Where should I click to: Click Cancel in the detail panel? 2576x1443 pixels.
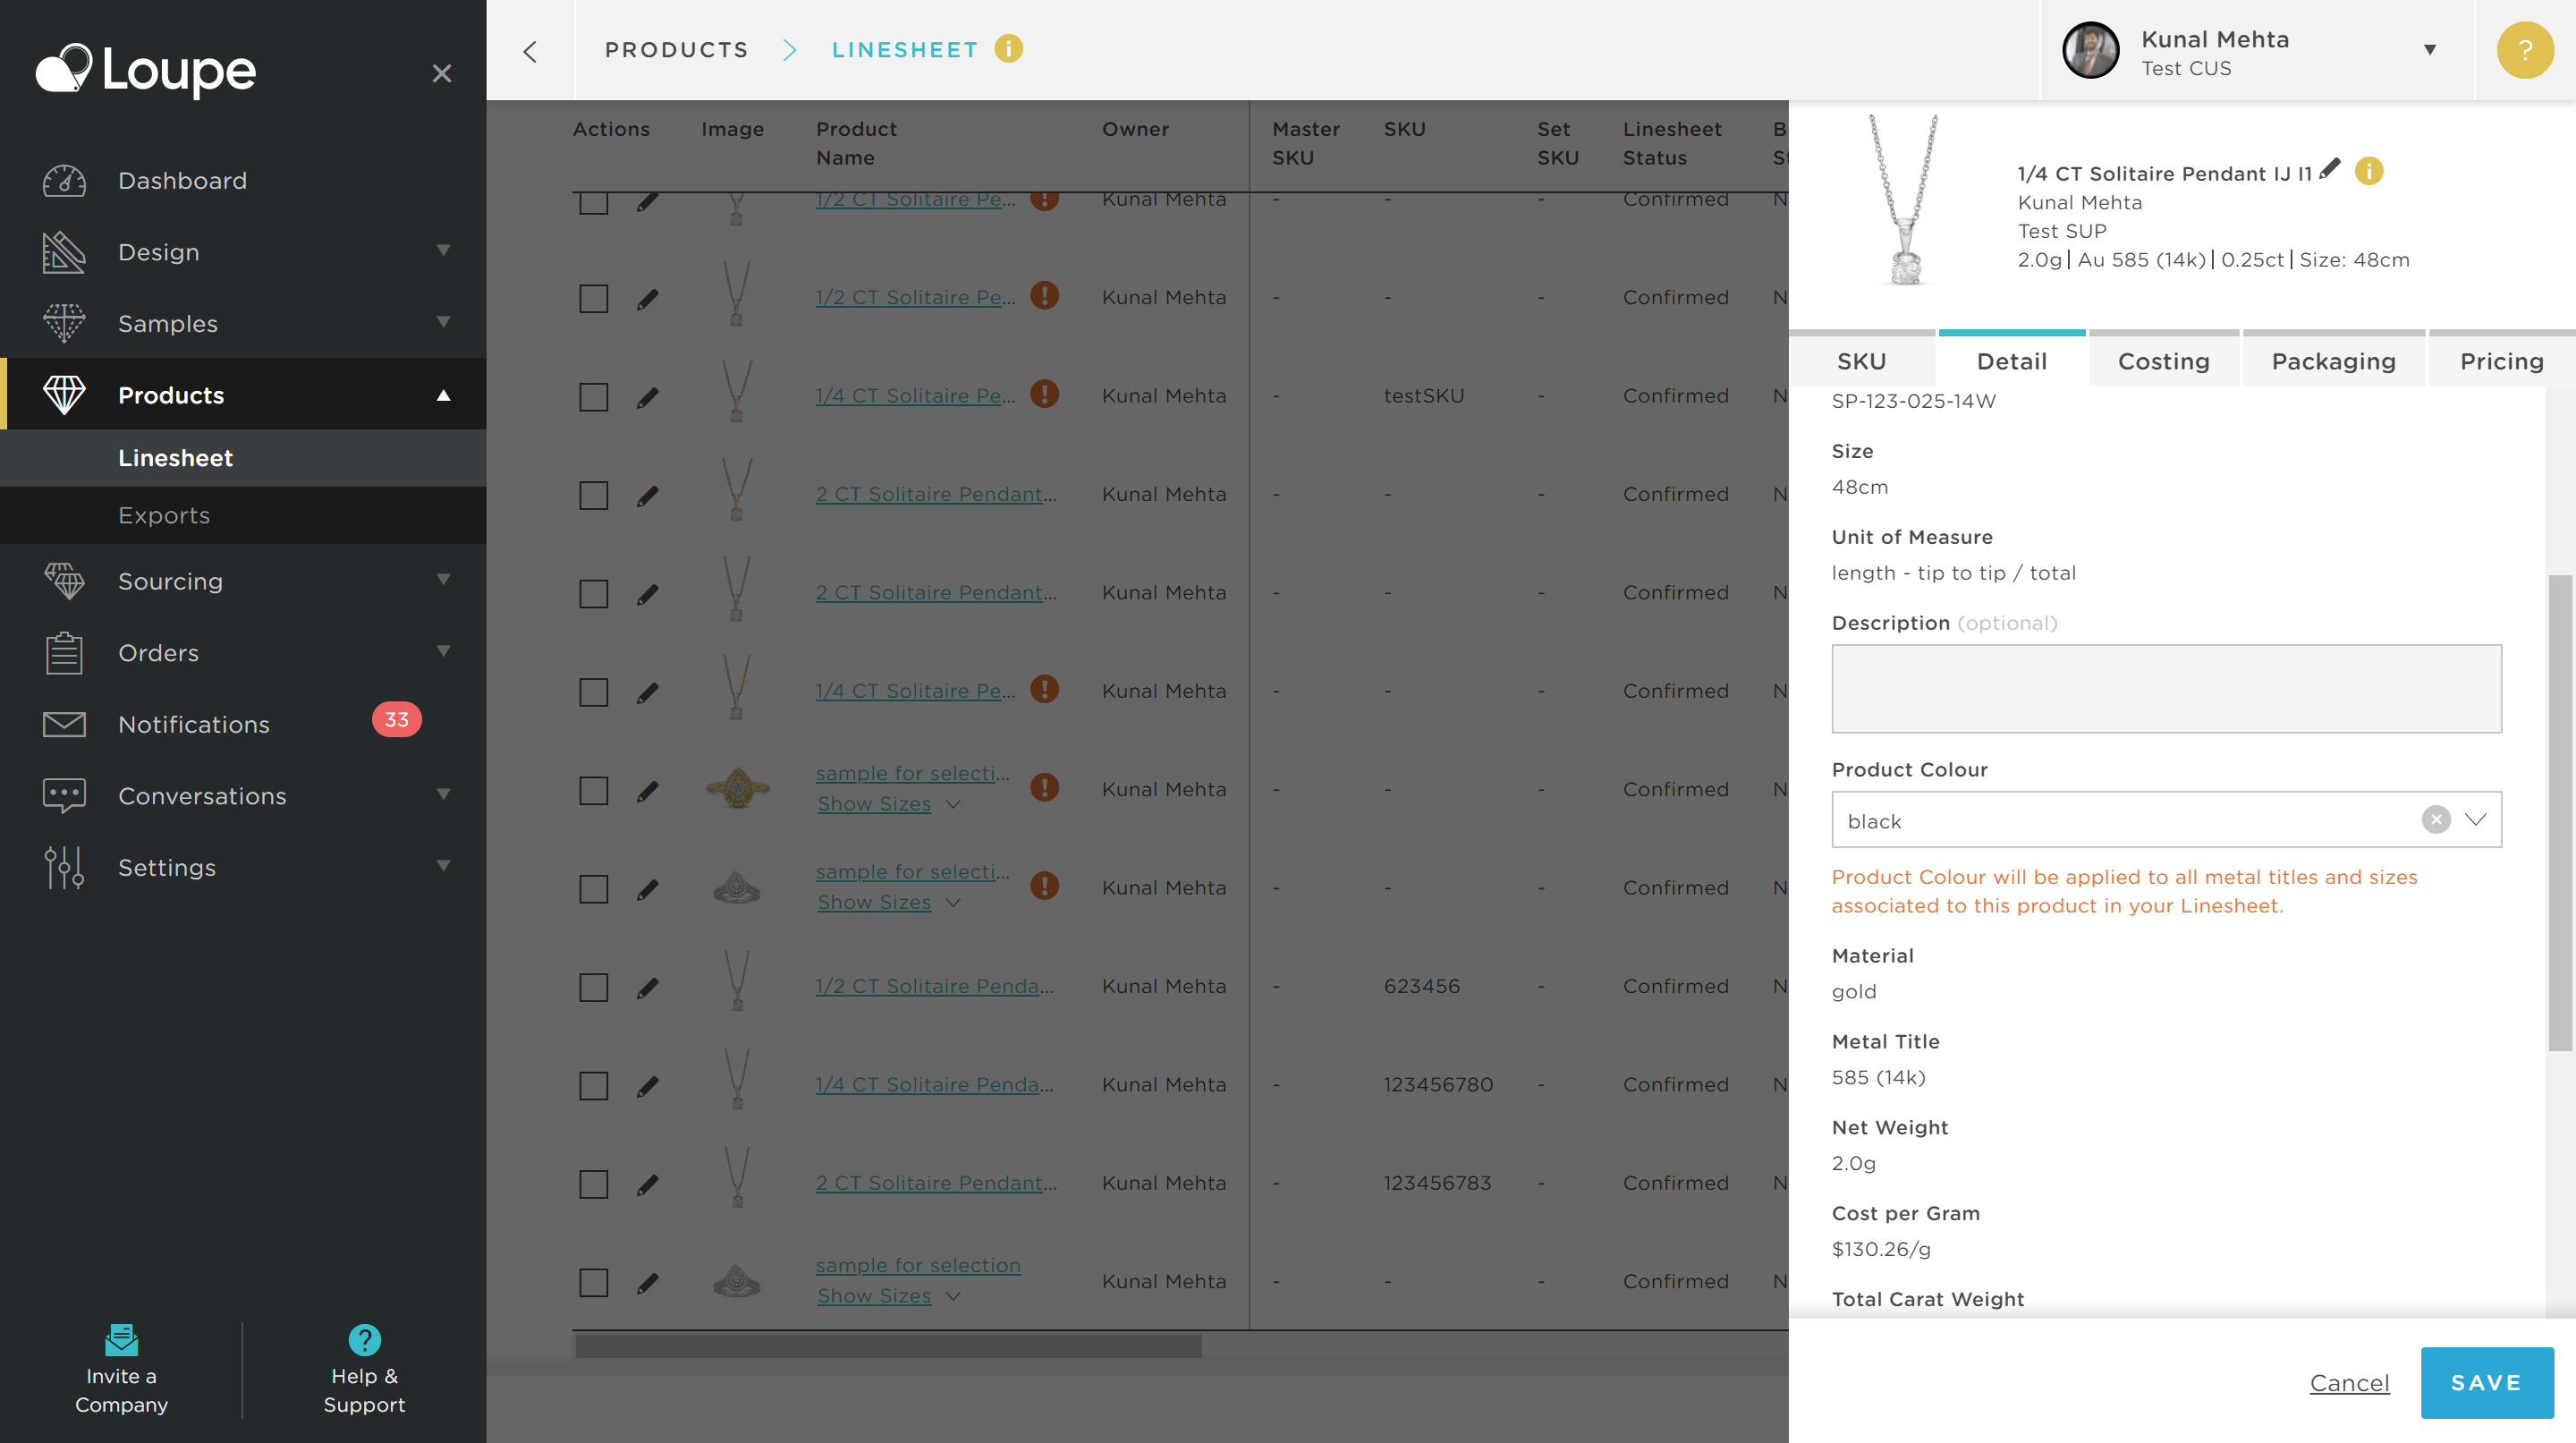point(2349,1382)
